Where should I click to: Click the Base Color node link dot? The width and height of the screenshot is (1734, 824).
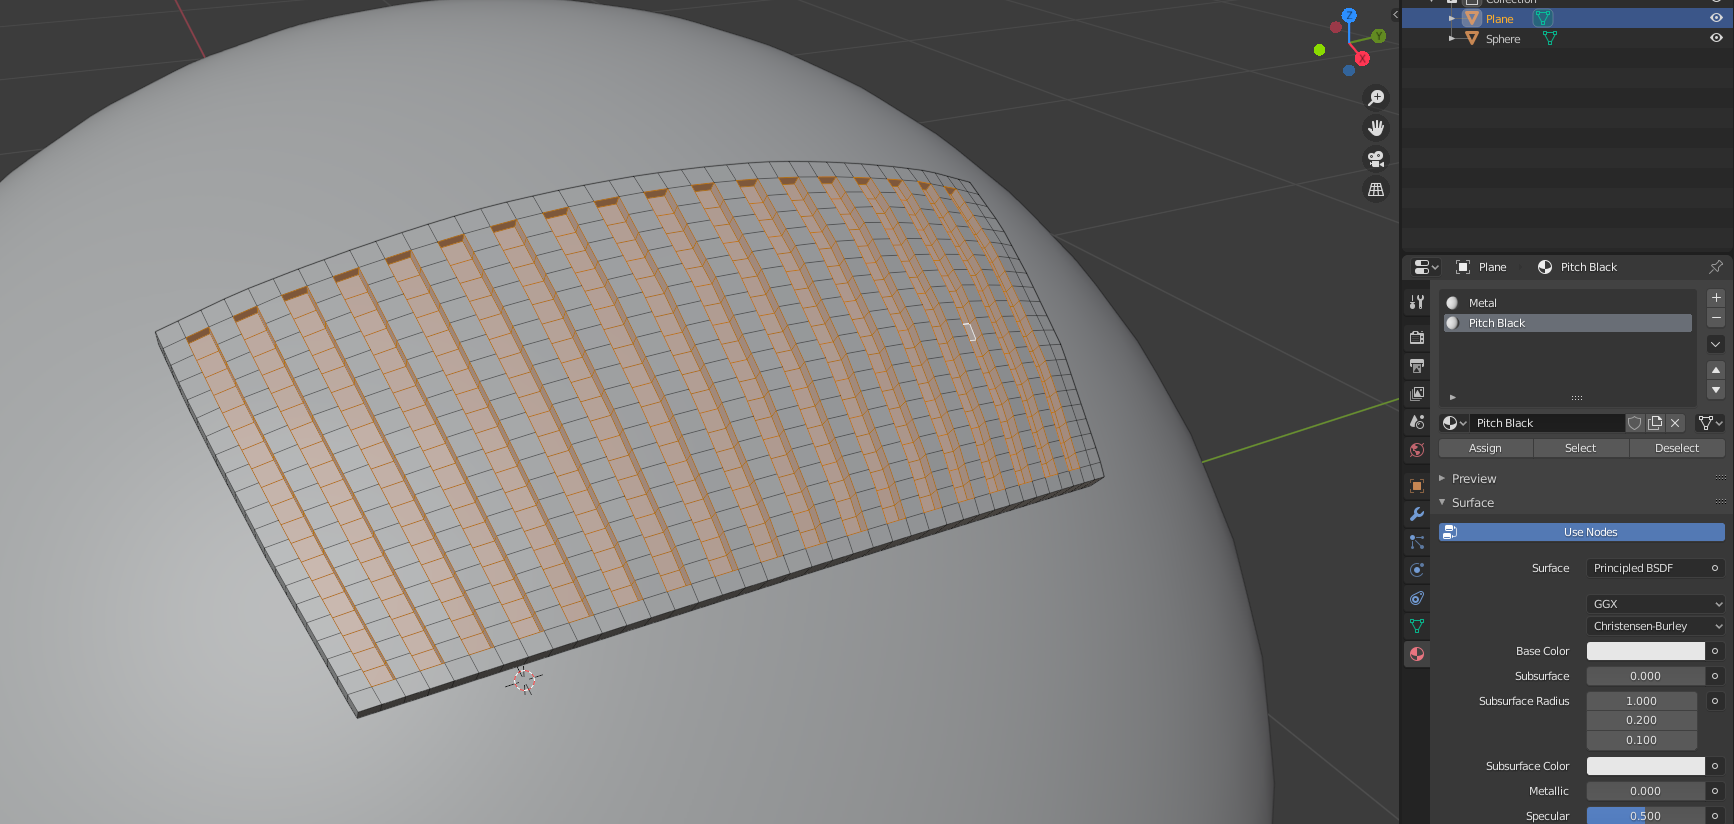point(1715,651)
